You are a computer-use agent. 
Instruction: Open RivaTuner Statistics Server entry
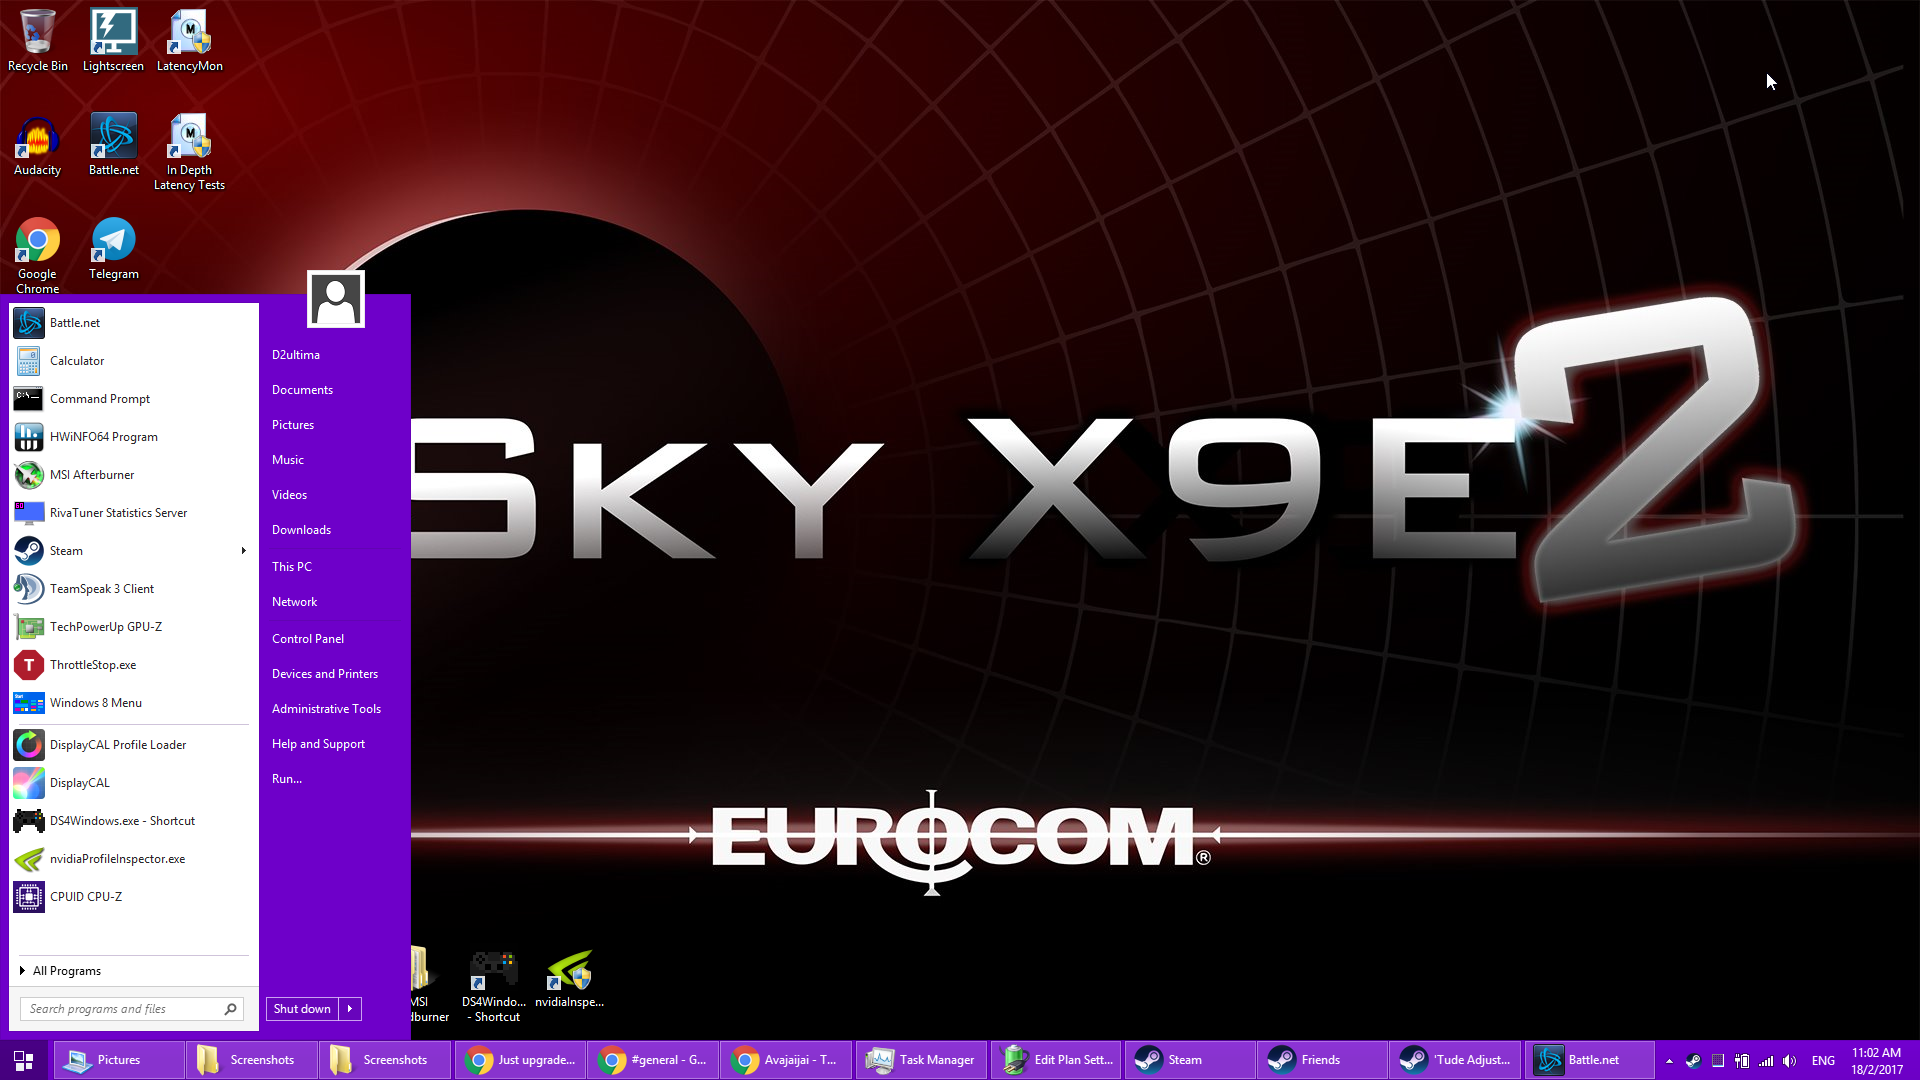(x=134, y=513)
